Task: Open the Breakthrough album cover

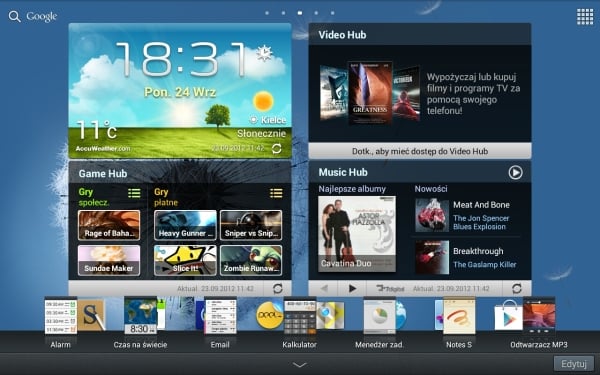Action: [x=432, y=257]
